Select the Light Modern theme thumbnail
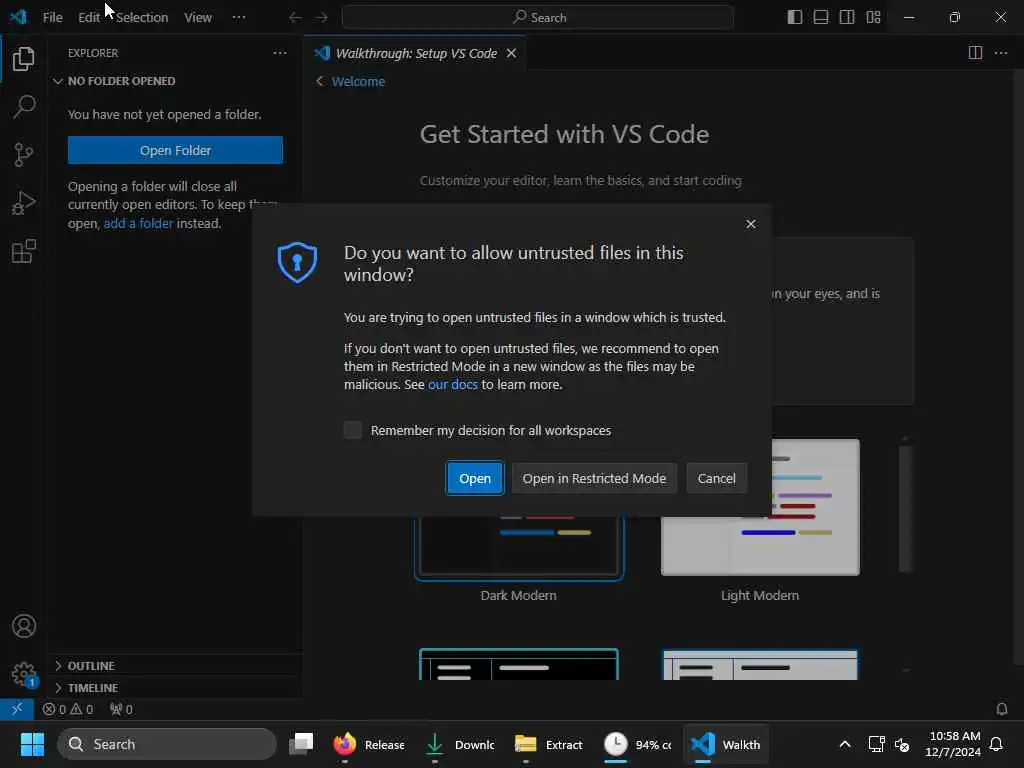Image resolution: width=1024 pixels, height=768 pixels. point(760,507)
